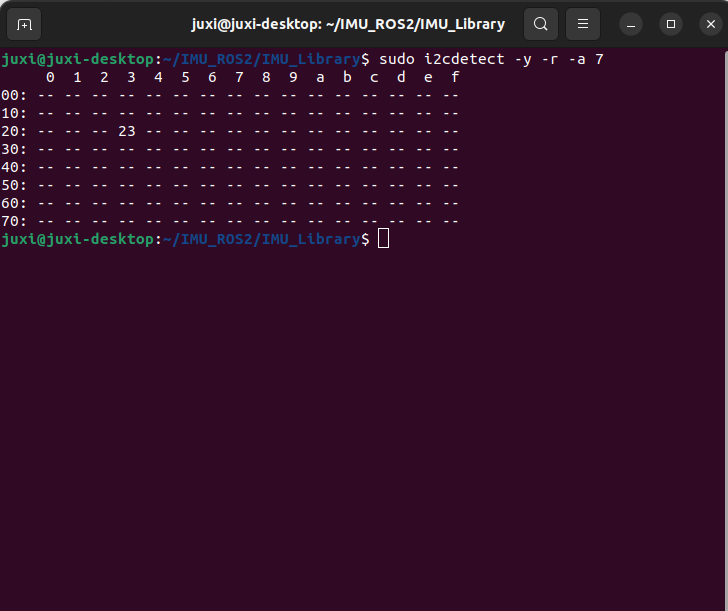Click the blue path ~/IMU_ROS2/IMU_Library in first prompt

click(262, 59)
